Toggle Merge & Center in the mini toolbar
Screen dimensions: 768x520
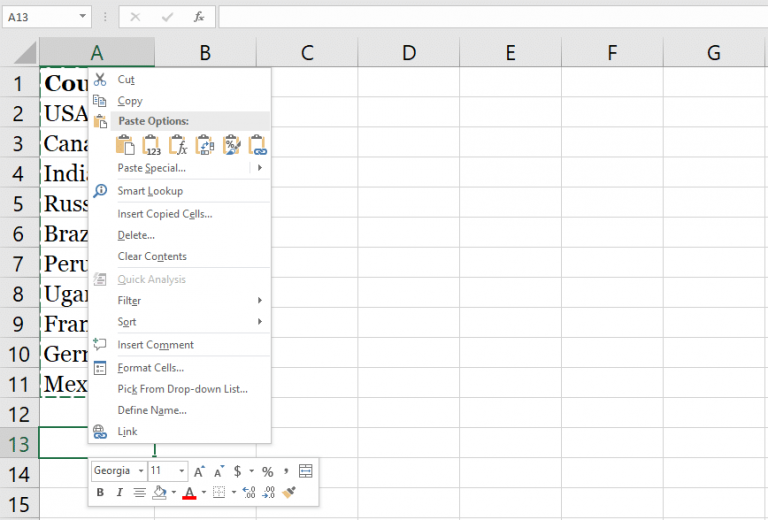click(x=305, y=471)
